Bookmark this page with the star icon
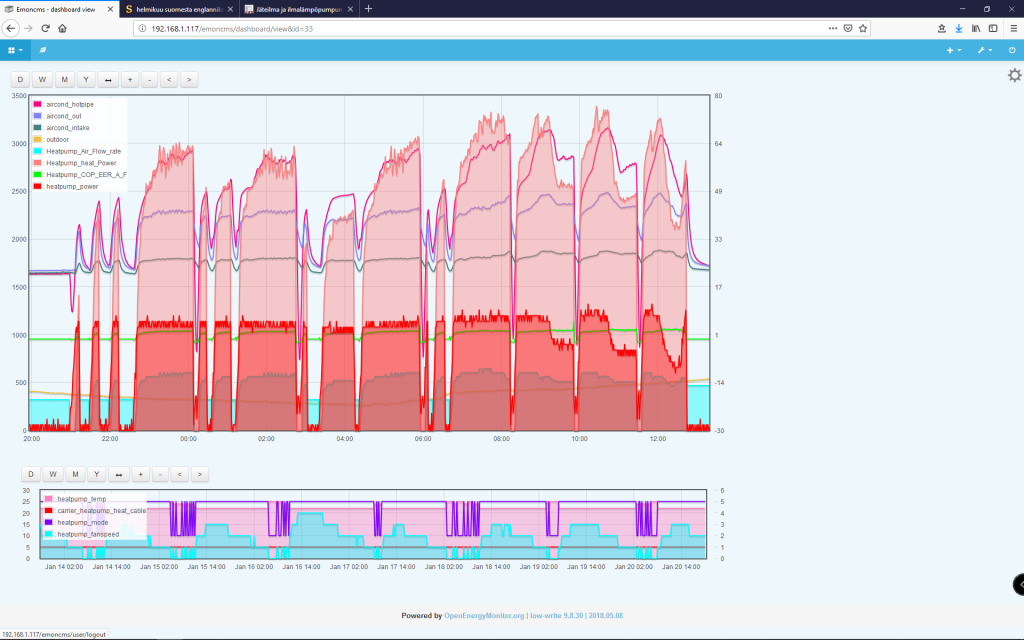Screen dimensions: 1024x640 tap(862, 28)
